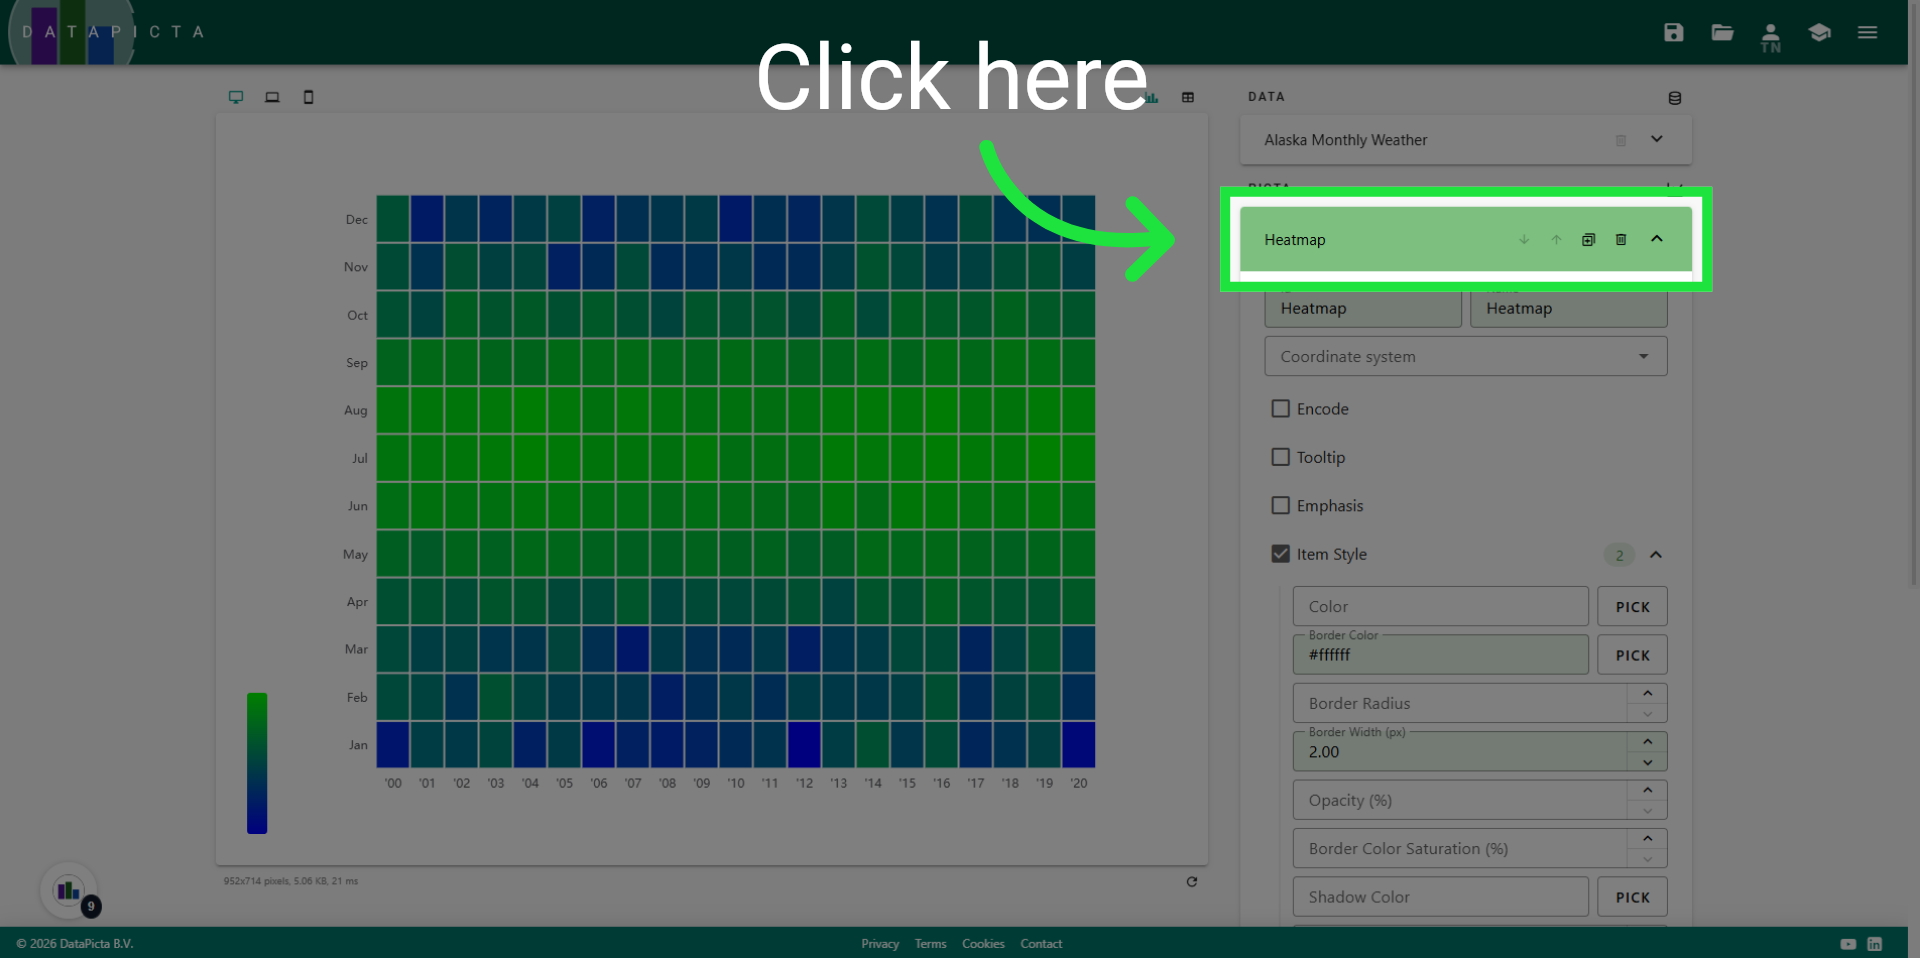This screenshot has width=1920, height=958.
Task: Click the heatmap color gradient legend
Action: click(257, 763)
